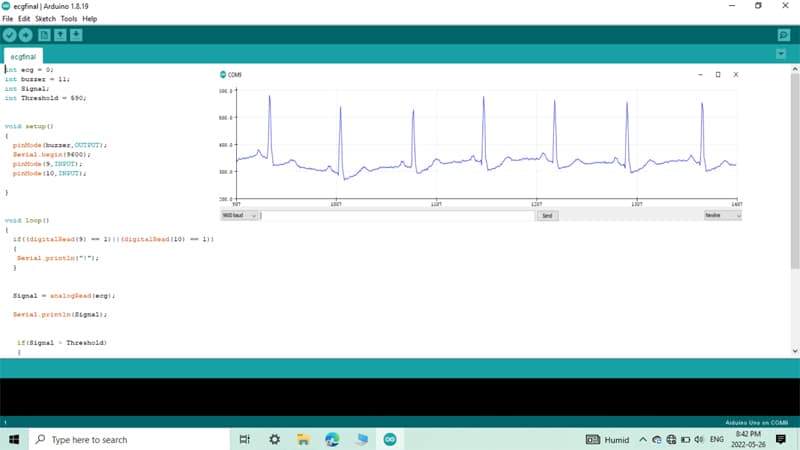Click the Save sketch icon

[77, 35]
